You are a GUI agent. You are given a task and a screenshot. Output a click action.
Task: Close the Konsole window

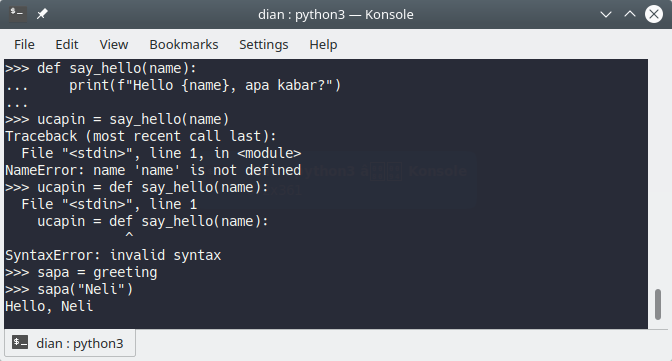654,14
